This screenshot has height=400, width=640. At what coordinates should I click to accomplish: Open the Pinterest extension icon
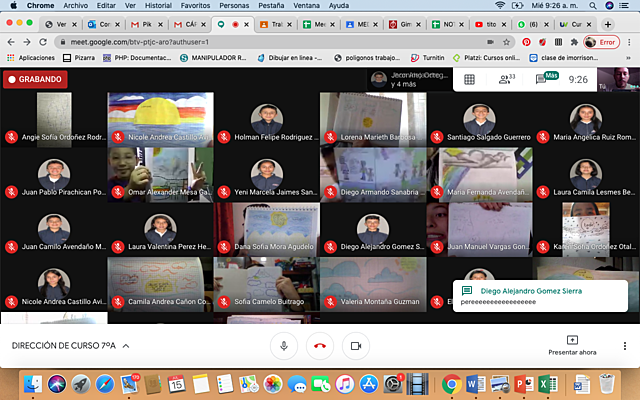coord(527,42)
